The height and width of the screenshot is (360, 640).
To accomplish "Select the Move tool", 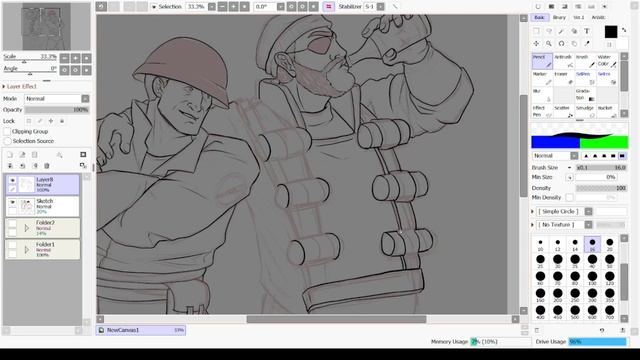I will (536, 43).
